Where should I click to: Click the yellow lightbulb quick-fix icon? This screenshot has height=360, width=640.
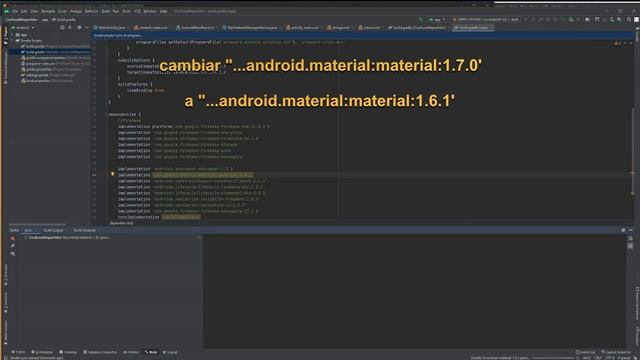tap(113, 174)
